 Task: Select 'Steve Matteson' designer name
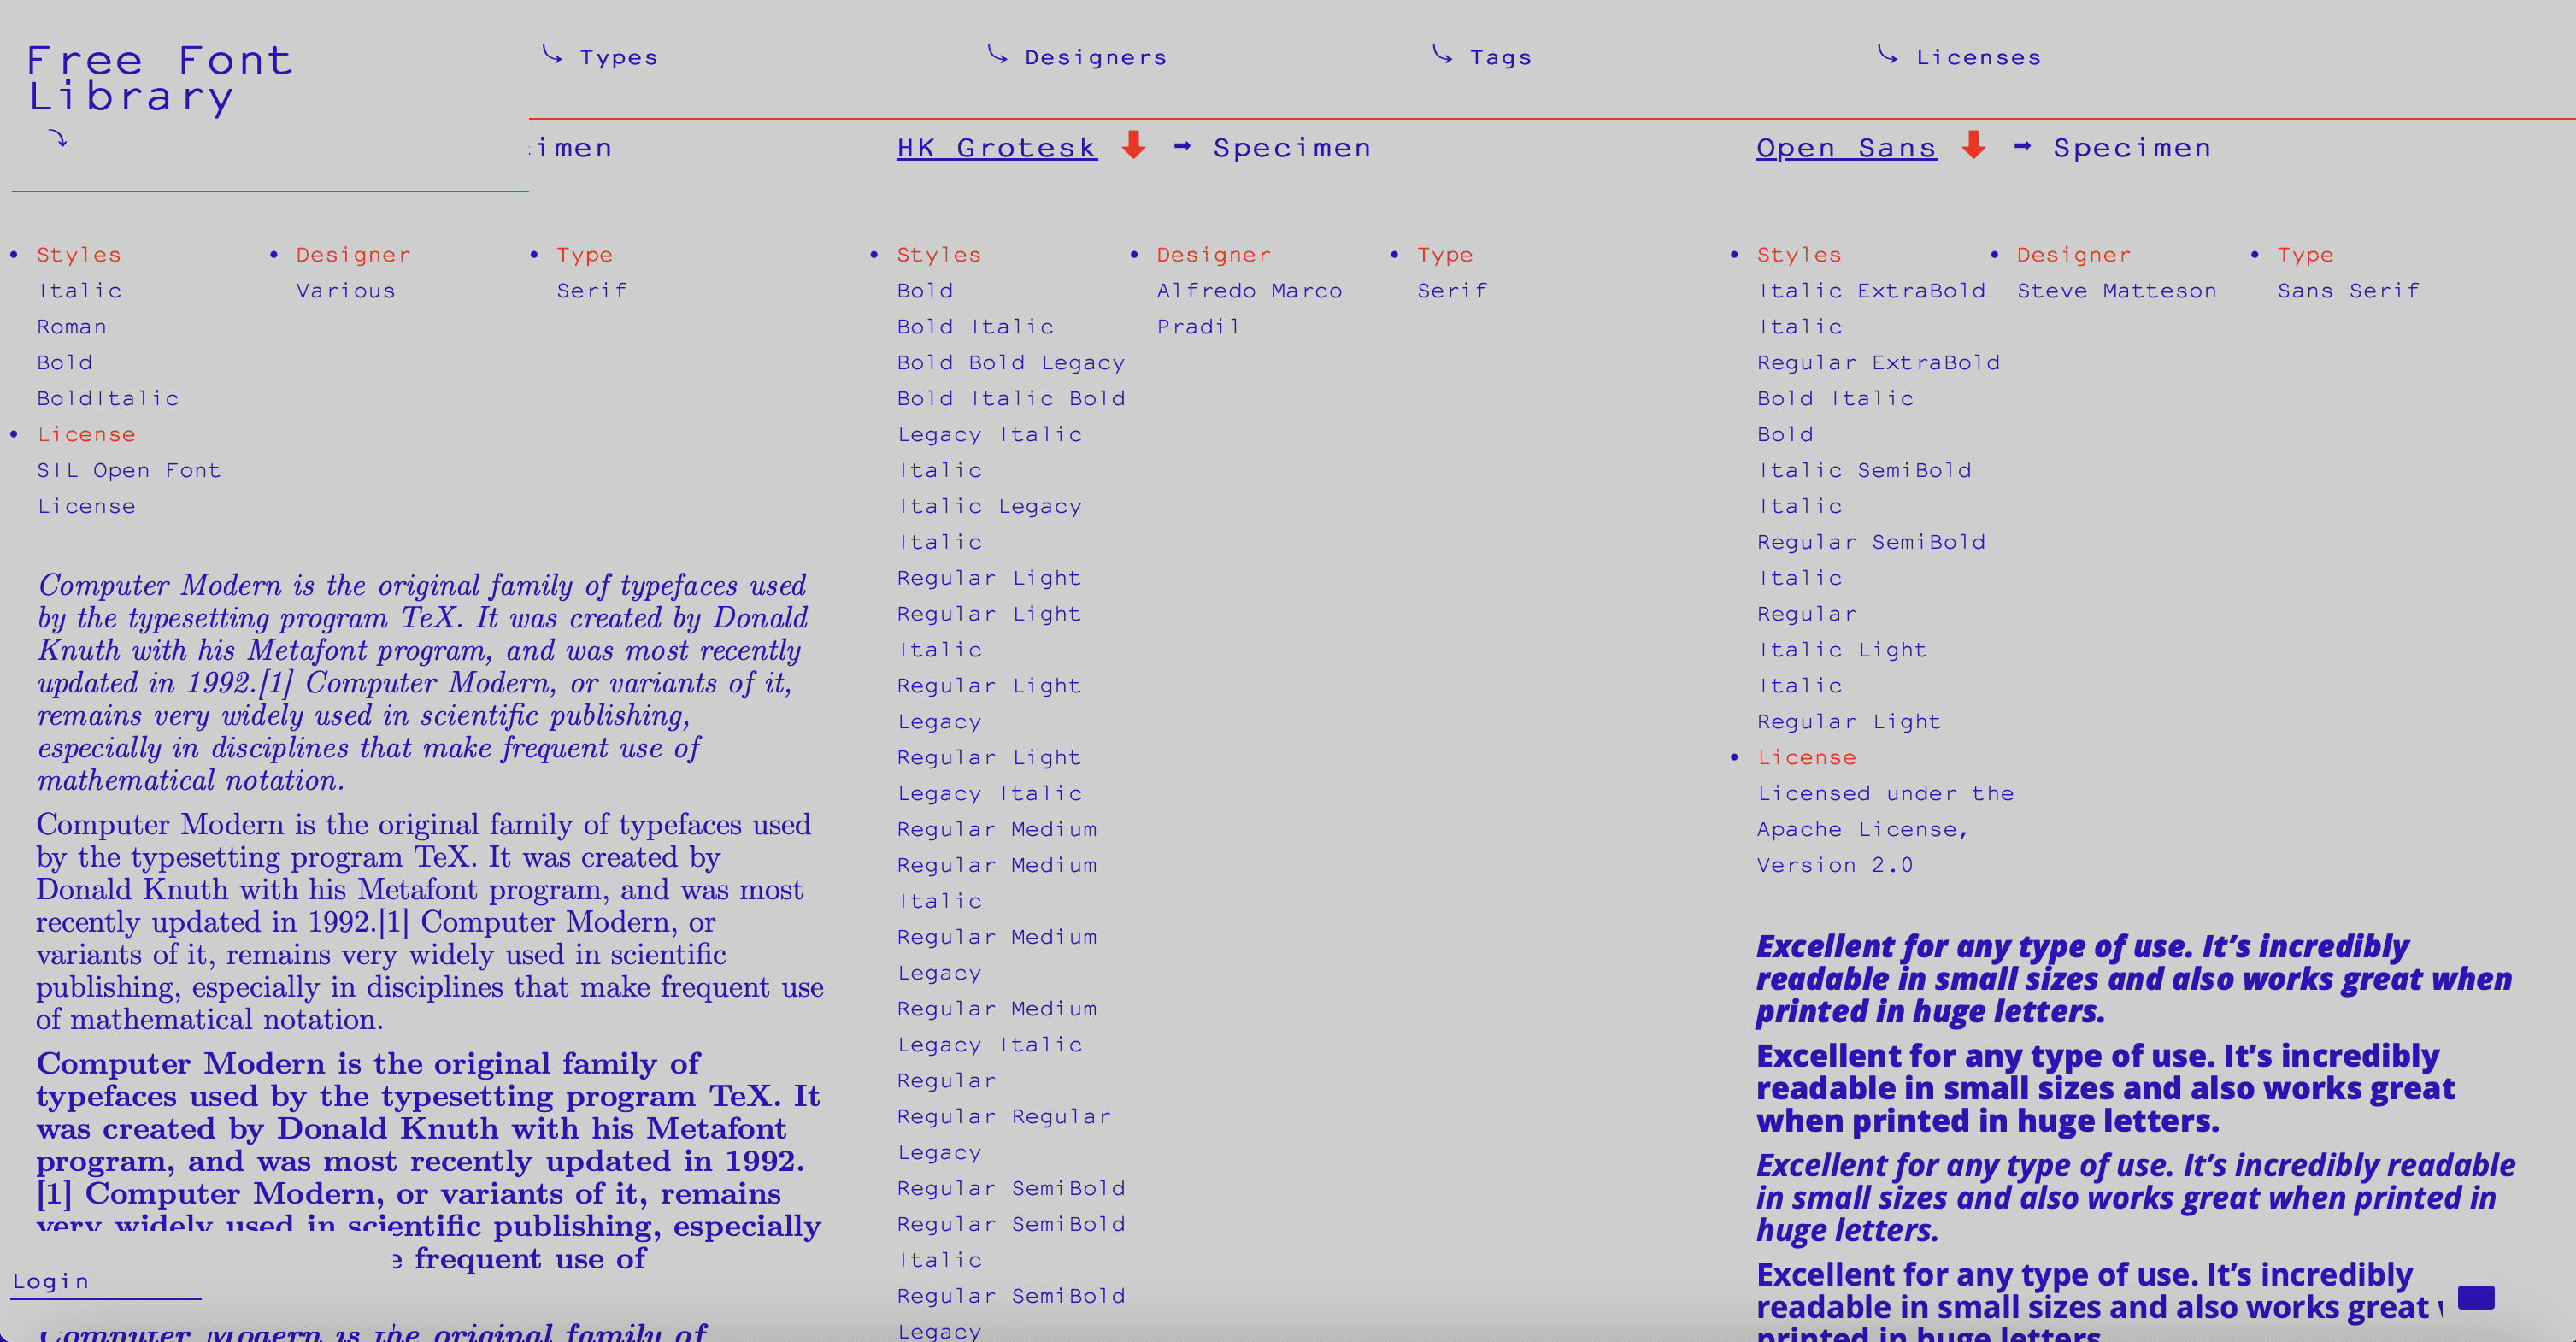pos(2116,291)
